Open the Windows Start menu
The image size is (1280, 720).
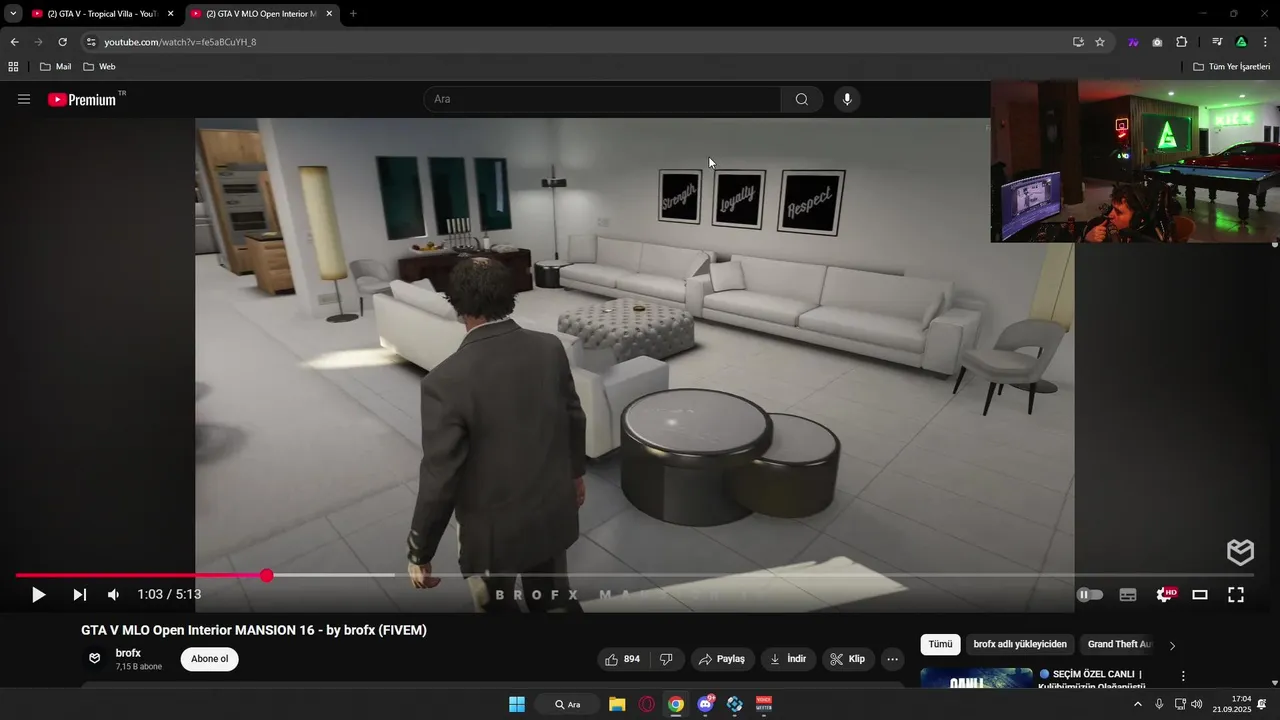tap(517, 704)
